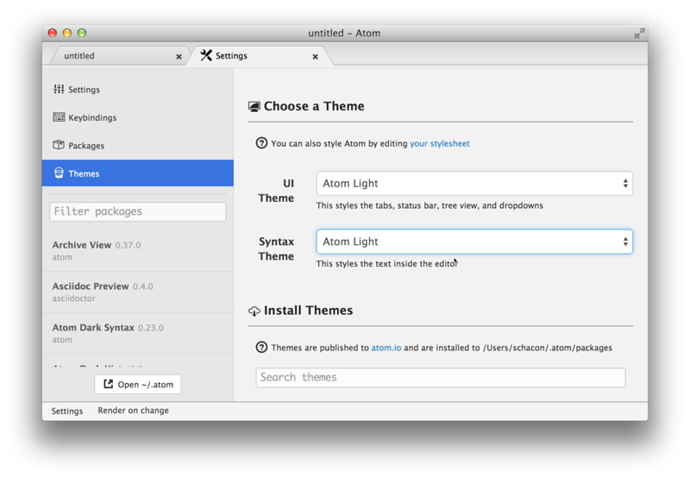Toggle fullscreen with the window expand arrows
Screen dimensions: 690x479
(x=639, y=33)
